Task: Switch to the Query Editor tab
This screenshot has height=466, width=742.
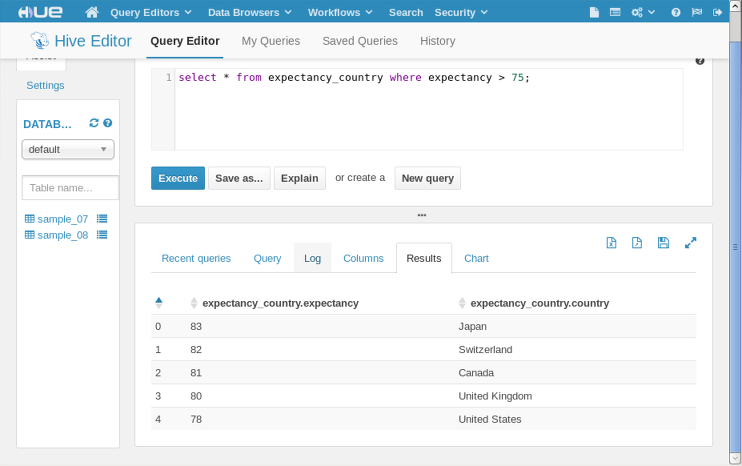Action: (185, 41)
